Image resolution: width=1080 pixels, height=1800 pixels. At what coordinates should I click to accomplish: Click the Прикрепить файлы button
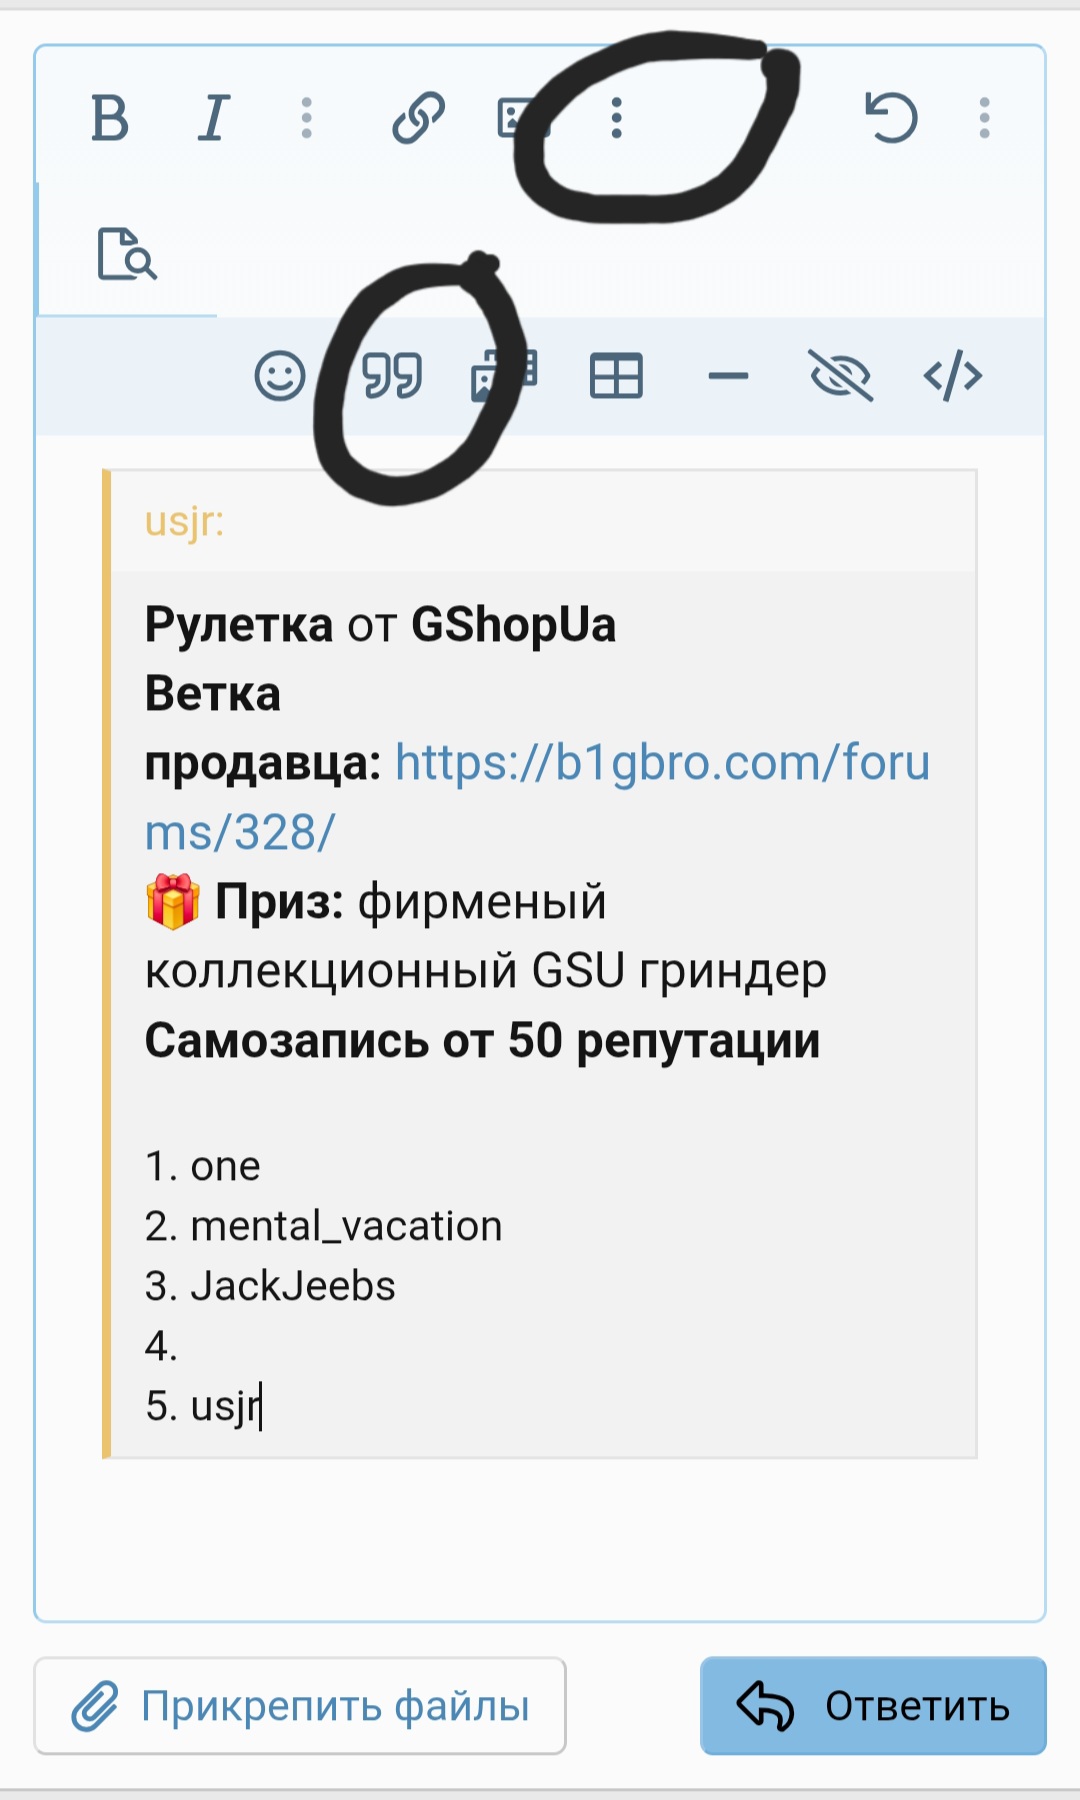[x=300, y=1706]
